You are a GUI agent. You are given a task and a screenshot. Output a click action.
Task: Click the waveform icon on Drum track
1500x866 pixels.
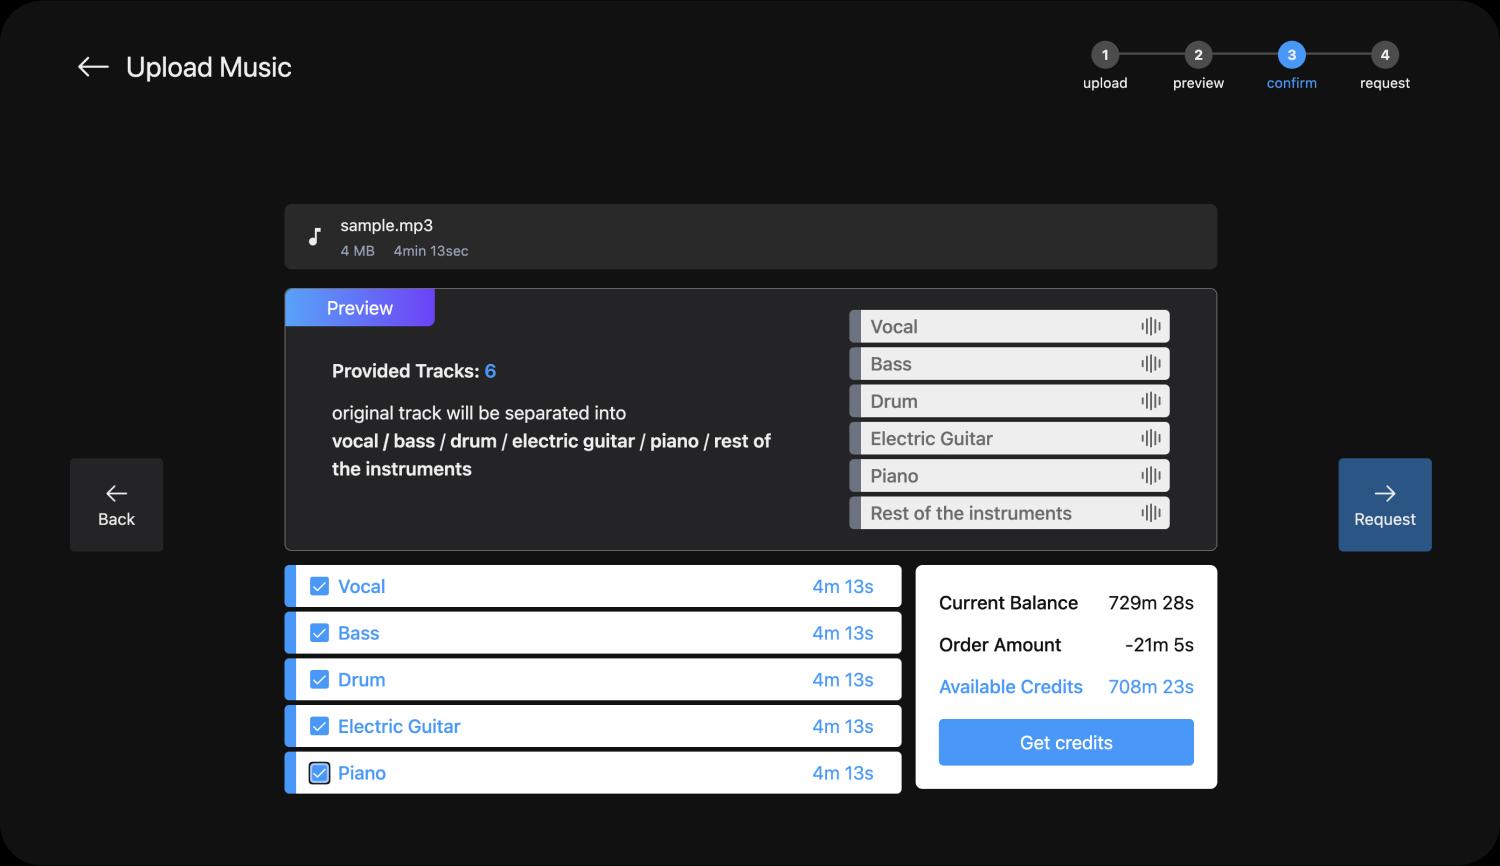pos(1151,401)
